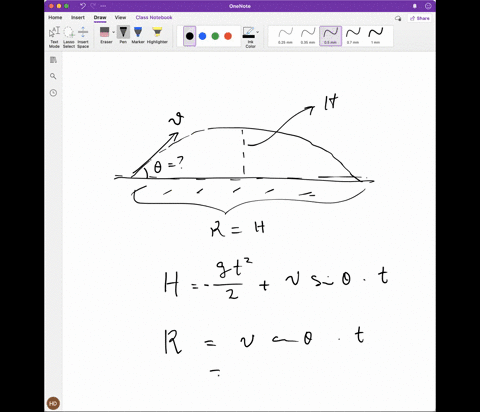Set pen thickness to 0.35 mm

click(x=308, y=36)
